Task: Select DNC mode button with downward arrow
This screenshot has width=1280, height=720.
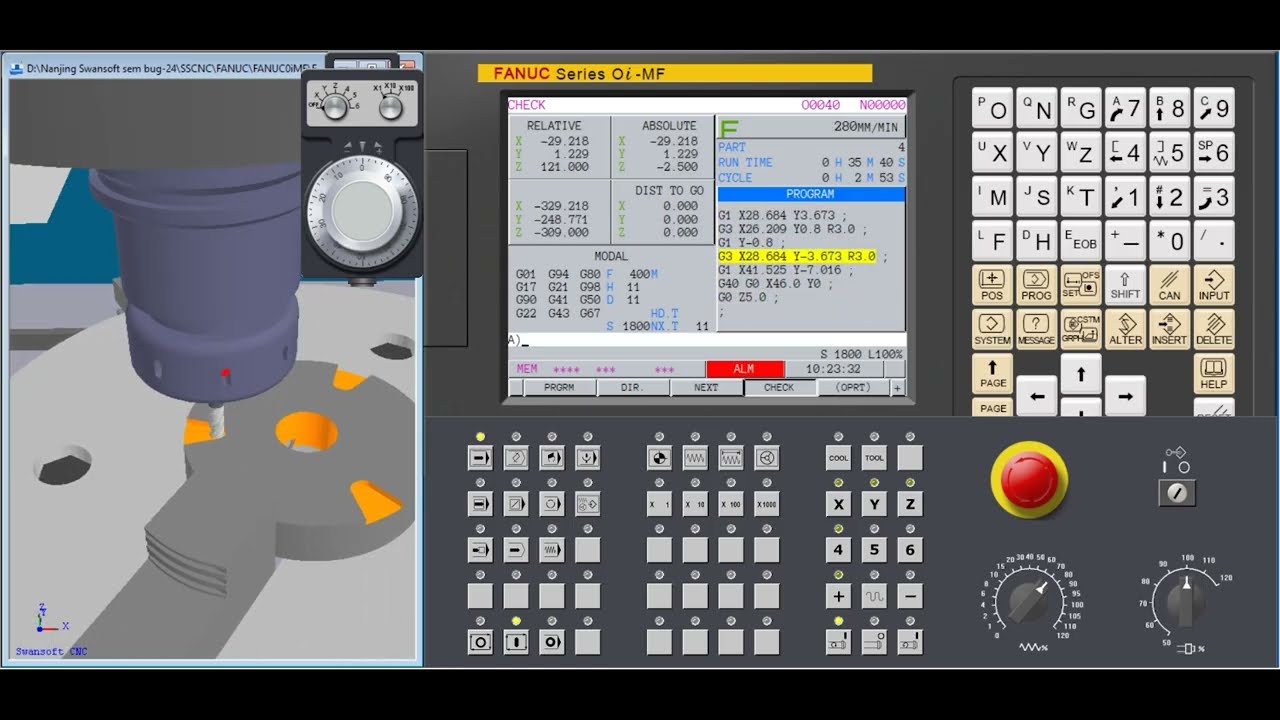Action: pyautogui.click(x=588, y=458)
